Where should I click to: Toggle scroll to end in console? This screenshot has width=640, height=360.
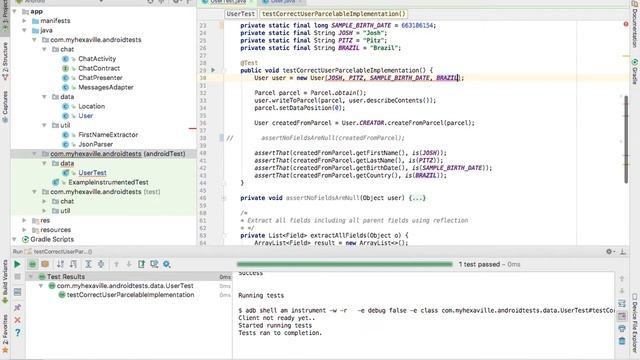point(622,316)
